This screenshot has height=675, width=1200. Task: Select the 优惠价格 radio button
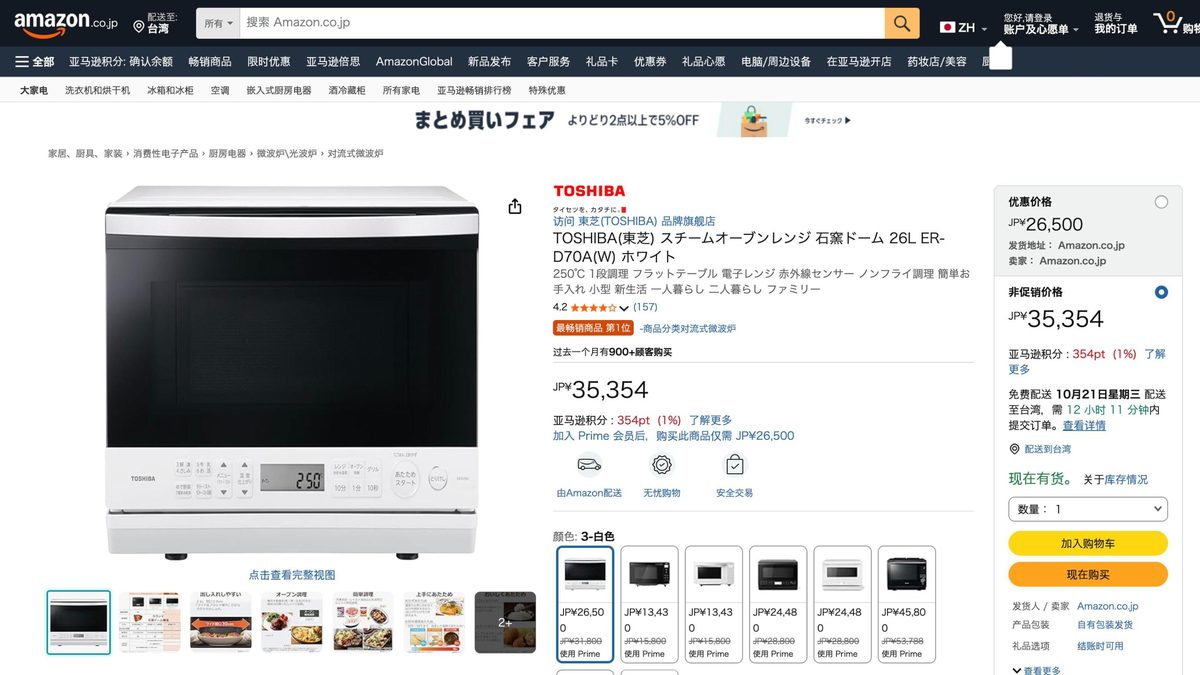(x=1161, y=202)
